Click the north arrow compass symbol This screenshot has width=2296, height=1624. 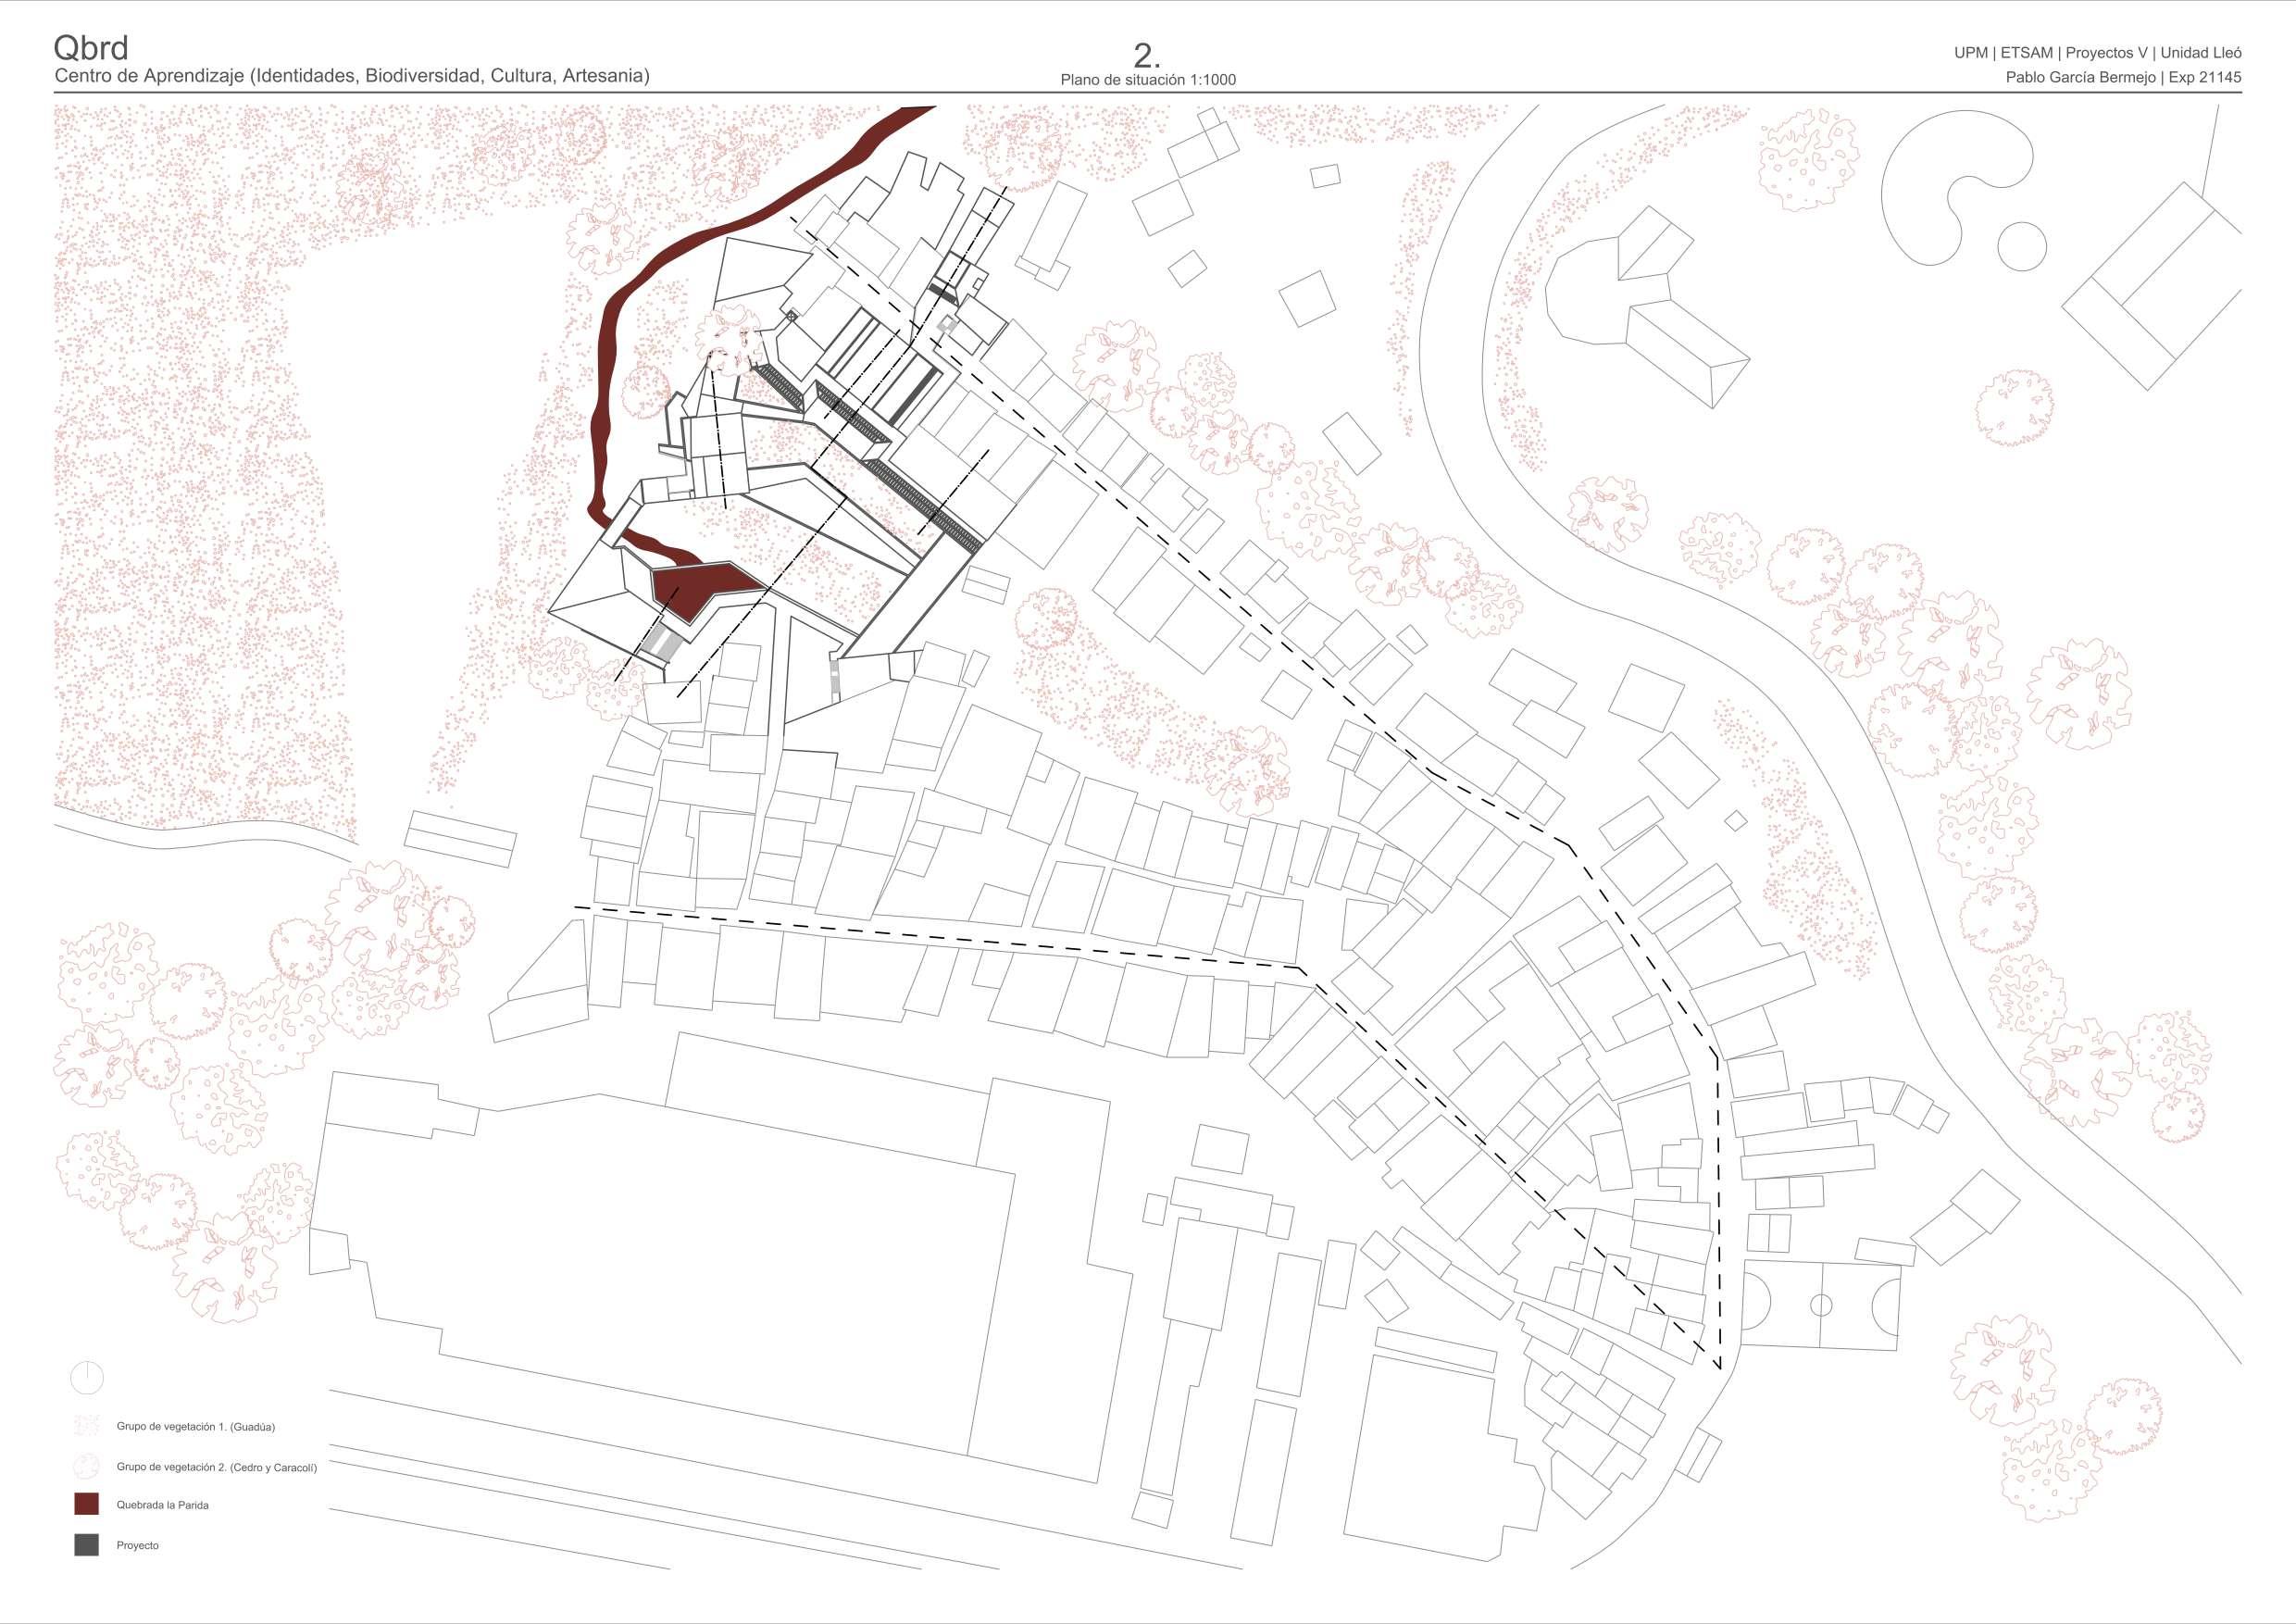click(x=87, y=1379)
